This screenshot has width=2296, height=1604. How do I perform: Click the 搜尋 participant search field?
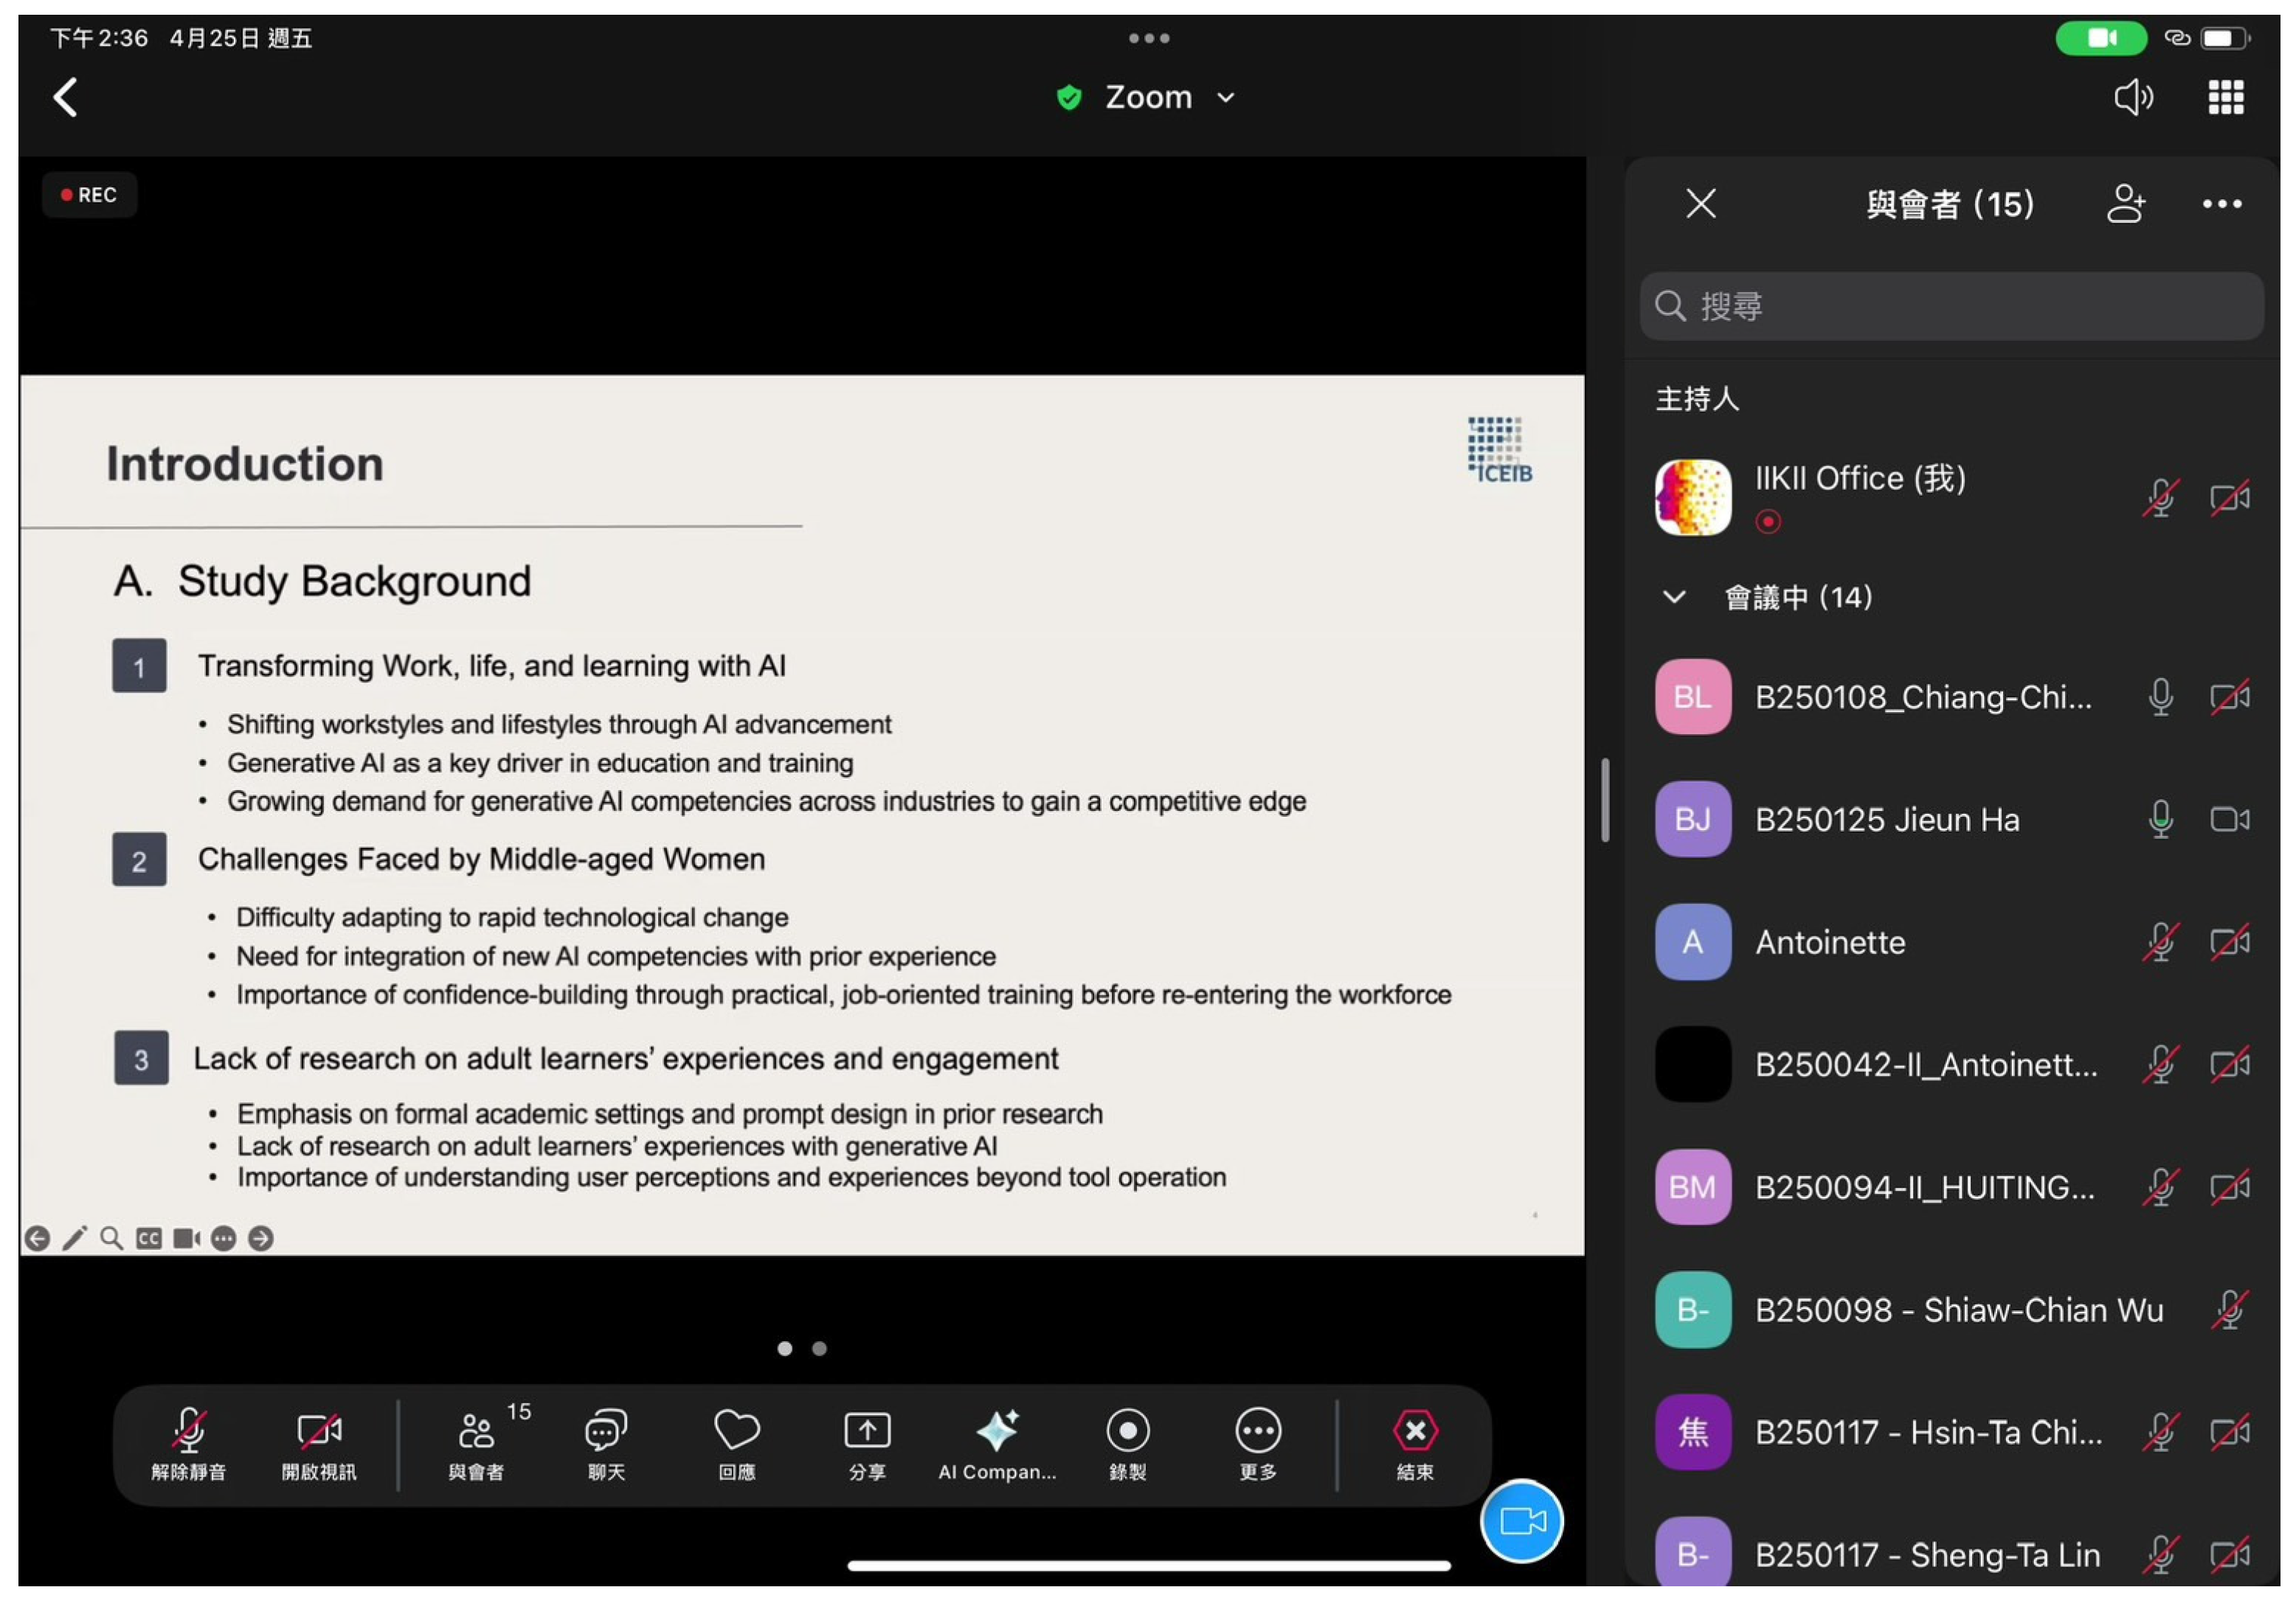coord(1950,306)
